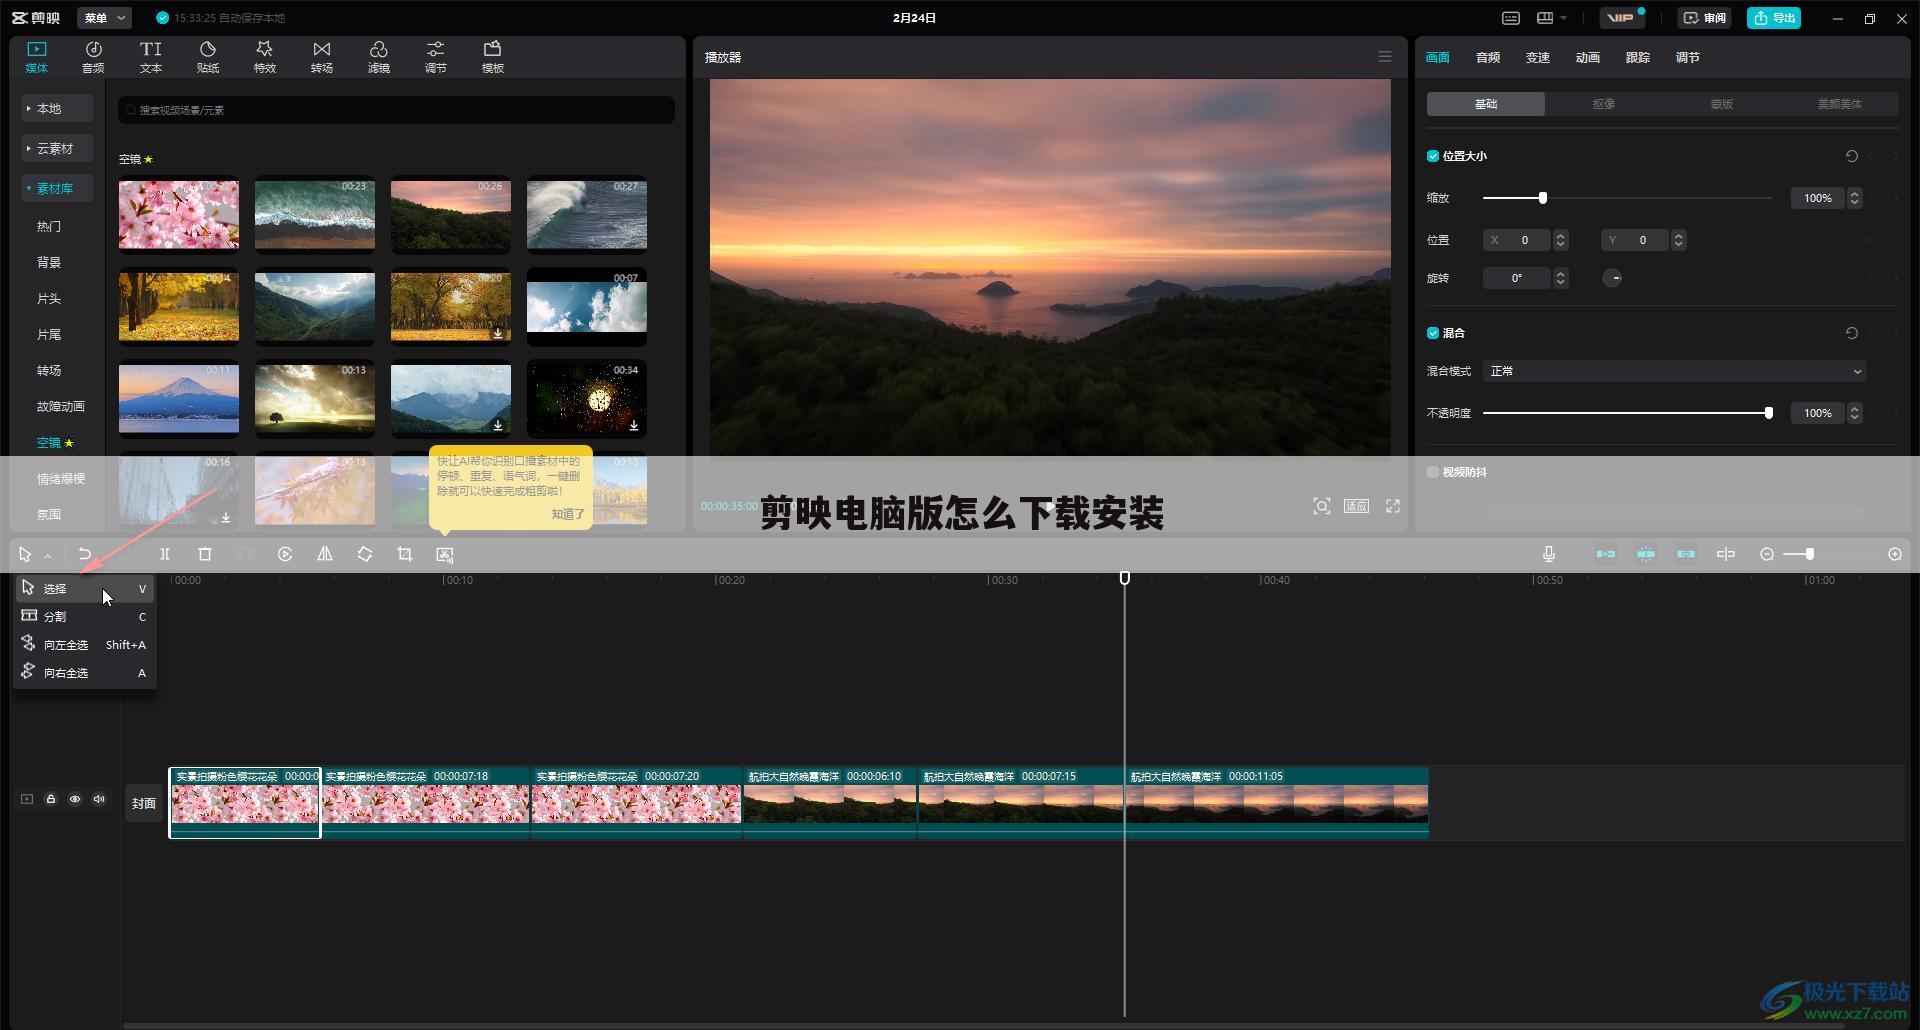Click the preview axis icon beside zoom-out
The height and width of the screenshot is (1030, 1920).
1726,554
